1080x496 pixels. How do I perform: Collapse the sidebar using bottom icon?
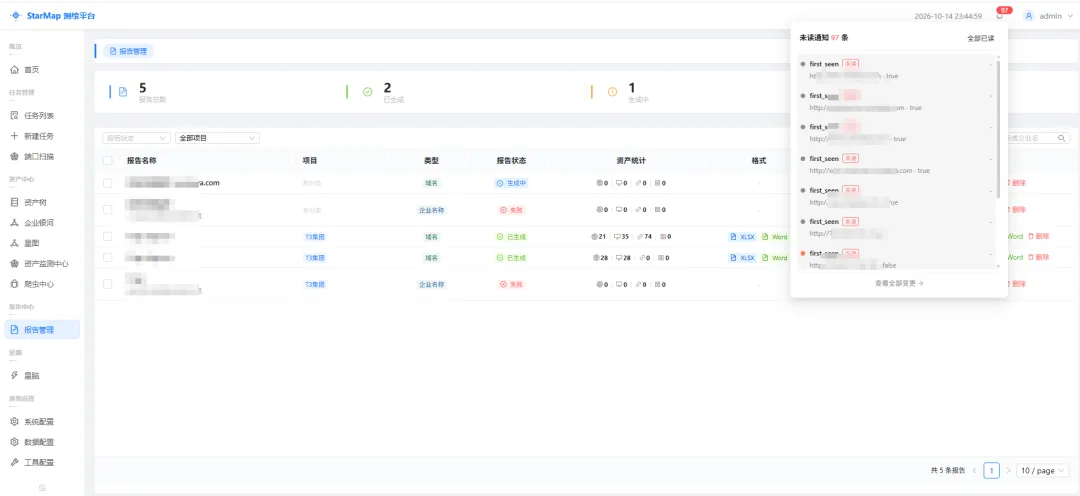click(42, 487)
